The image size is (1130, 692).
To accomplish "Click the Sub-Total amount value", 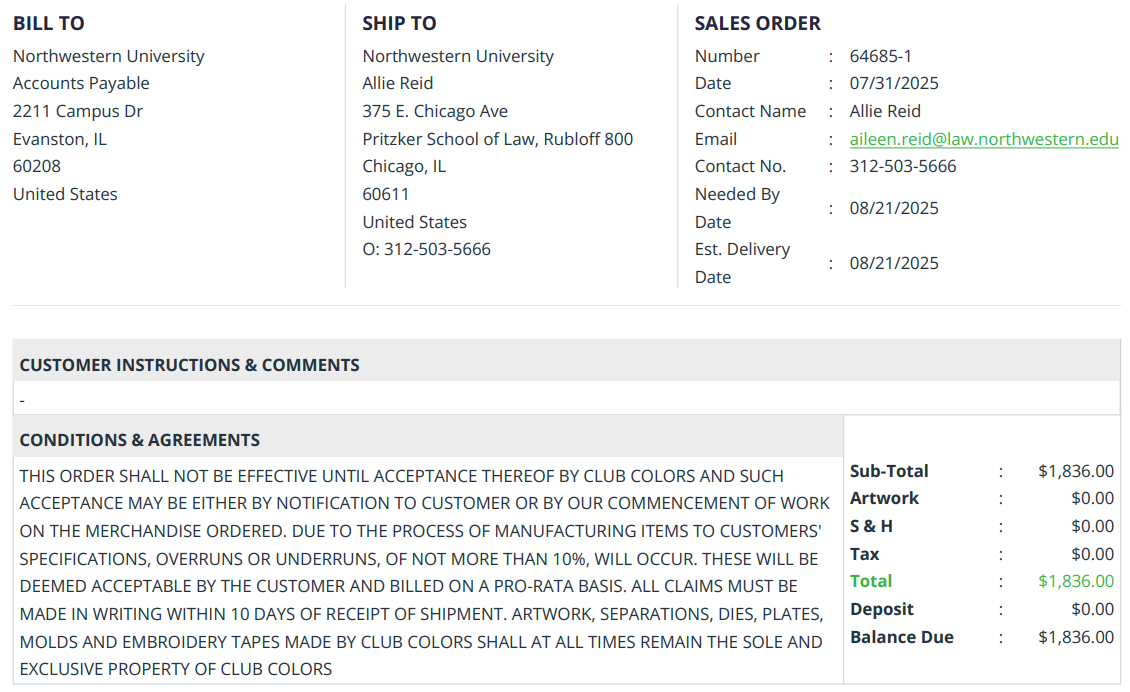I will (1075, 471).
